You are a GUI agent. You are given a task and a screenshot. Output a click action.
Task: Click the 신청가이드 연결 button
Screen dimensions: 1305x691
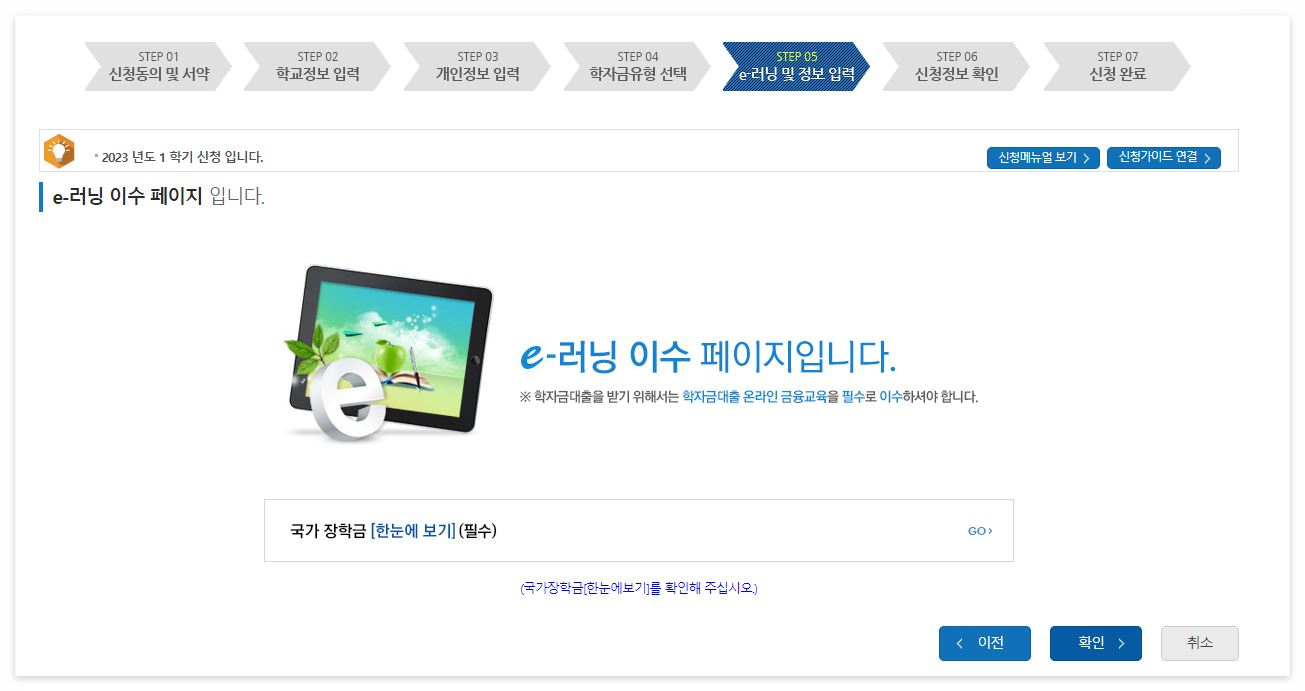pos(1163,157)
